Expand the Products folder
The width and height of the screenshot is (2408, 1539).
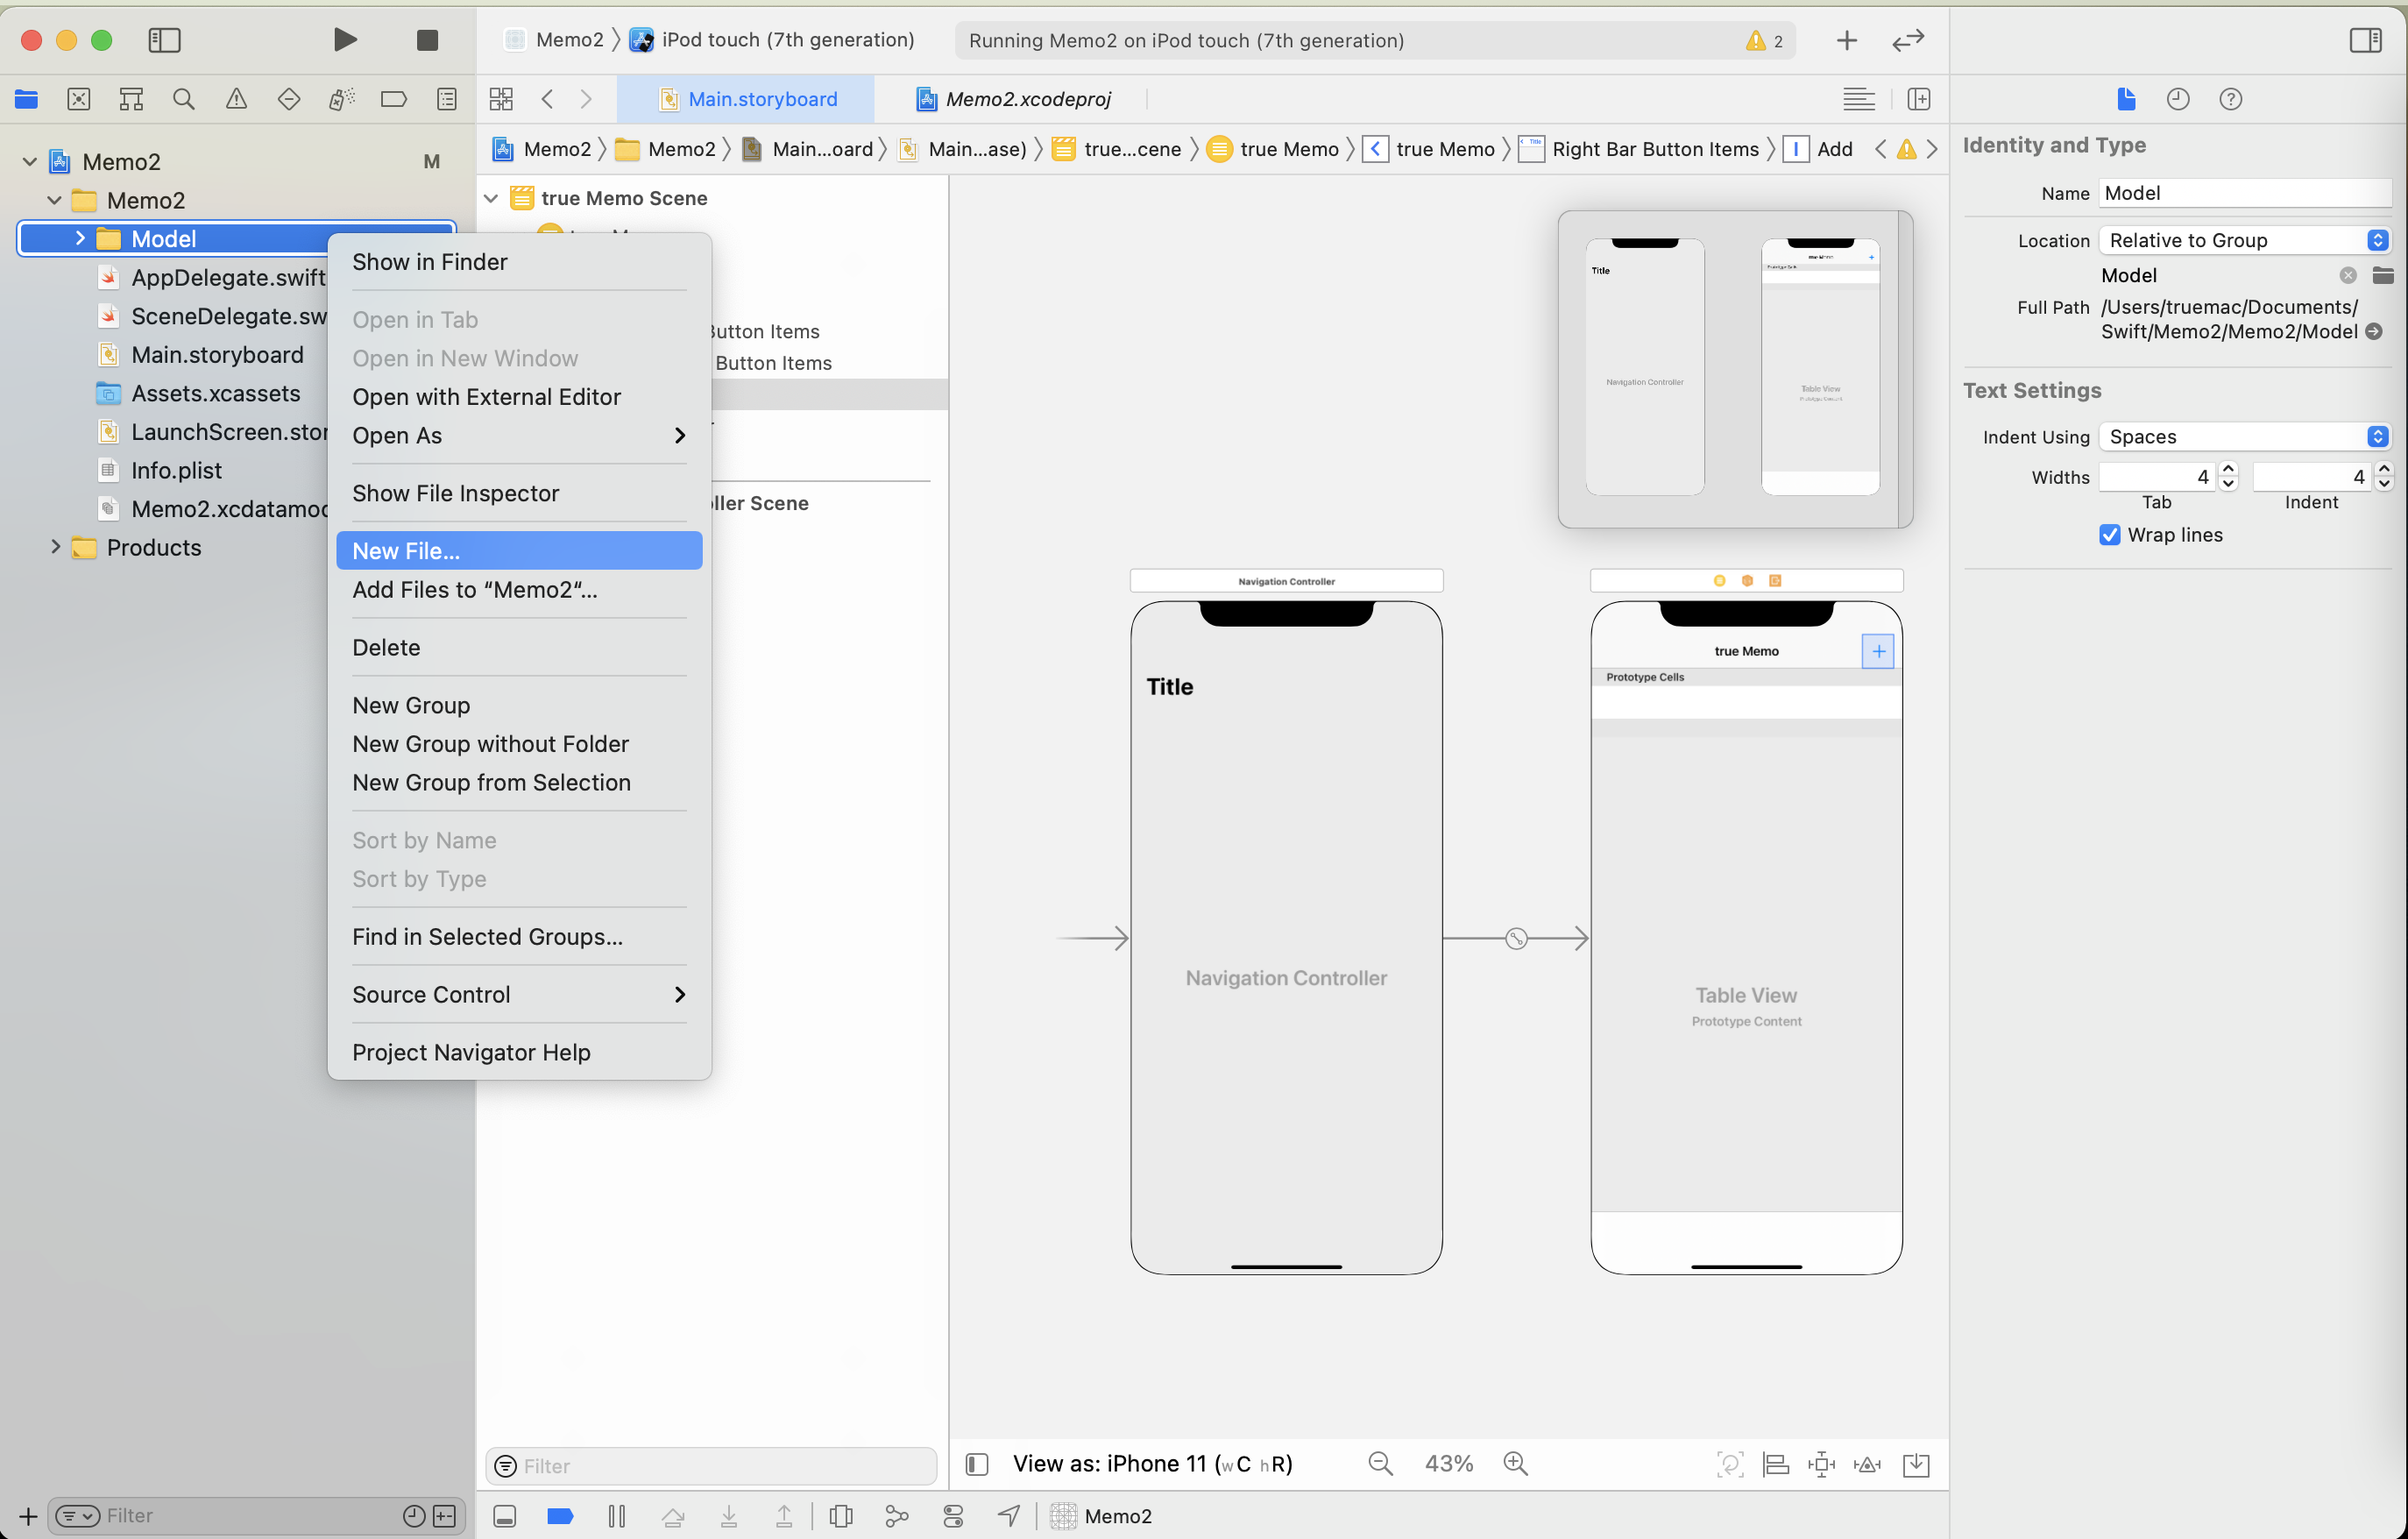coord(56,547)
